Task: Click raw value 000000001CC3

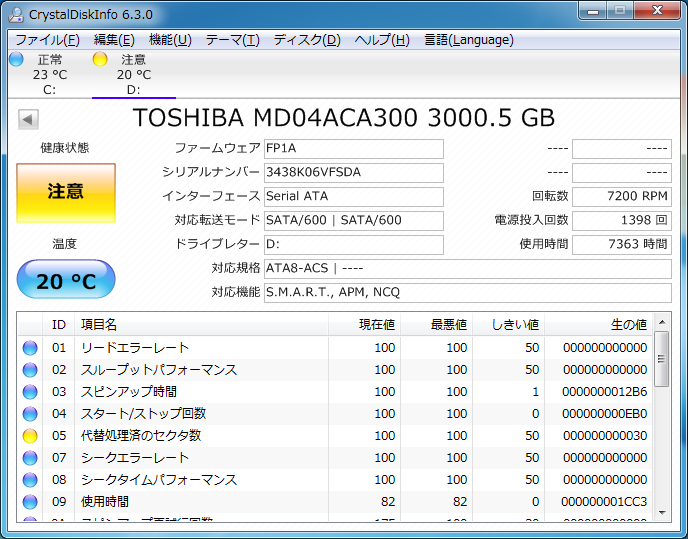Action: click(x=604, y=502)
